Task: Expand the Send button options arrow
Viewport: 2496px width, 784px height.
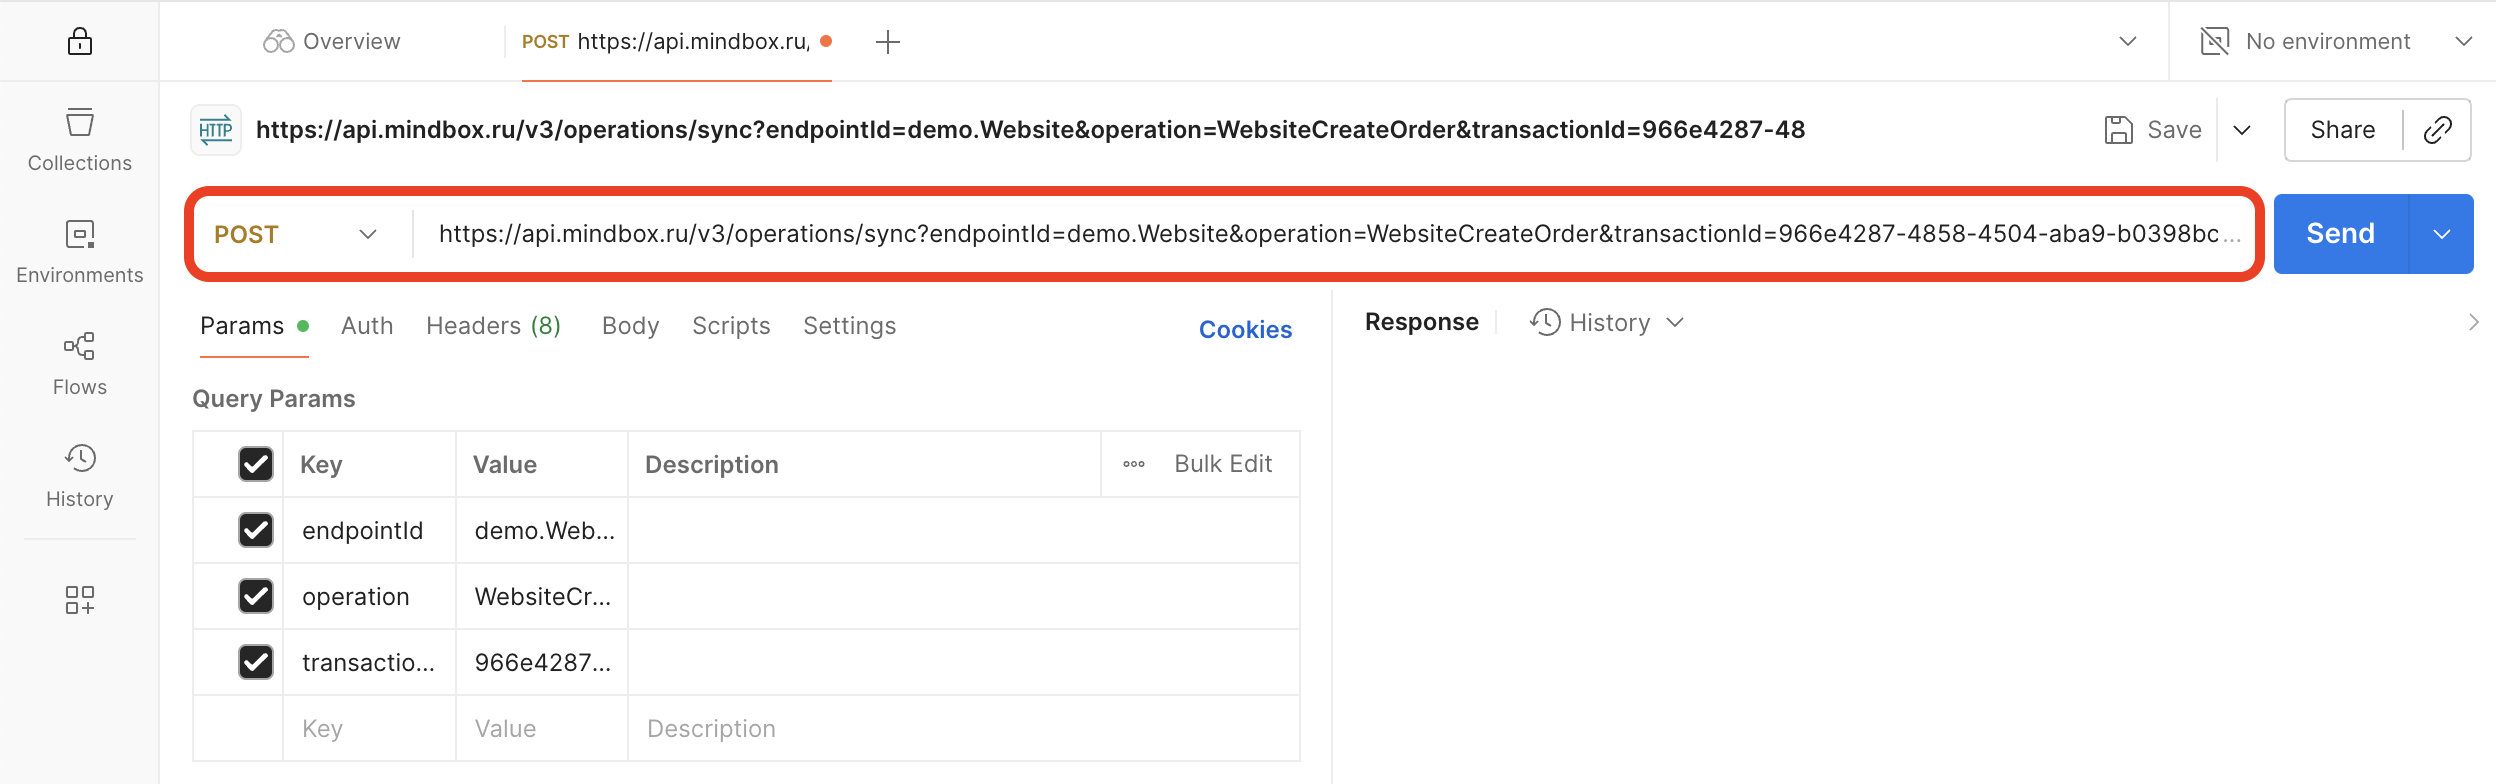Action: point(2441,234)
